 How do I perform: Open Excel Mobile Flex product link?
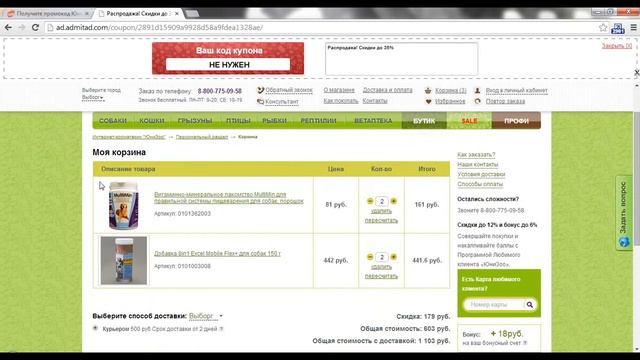click(217, 253)
